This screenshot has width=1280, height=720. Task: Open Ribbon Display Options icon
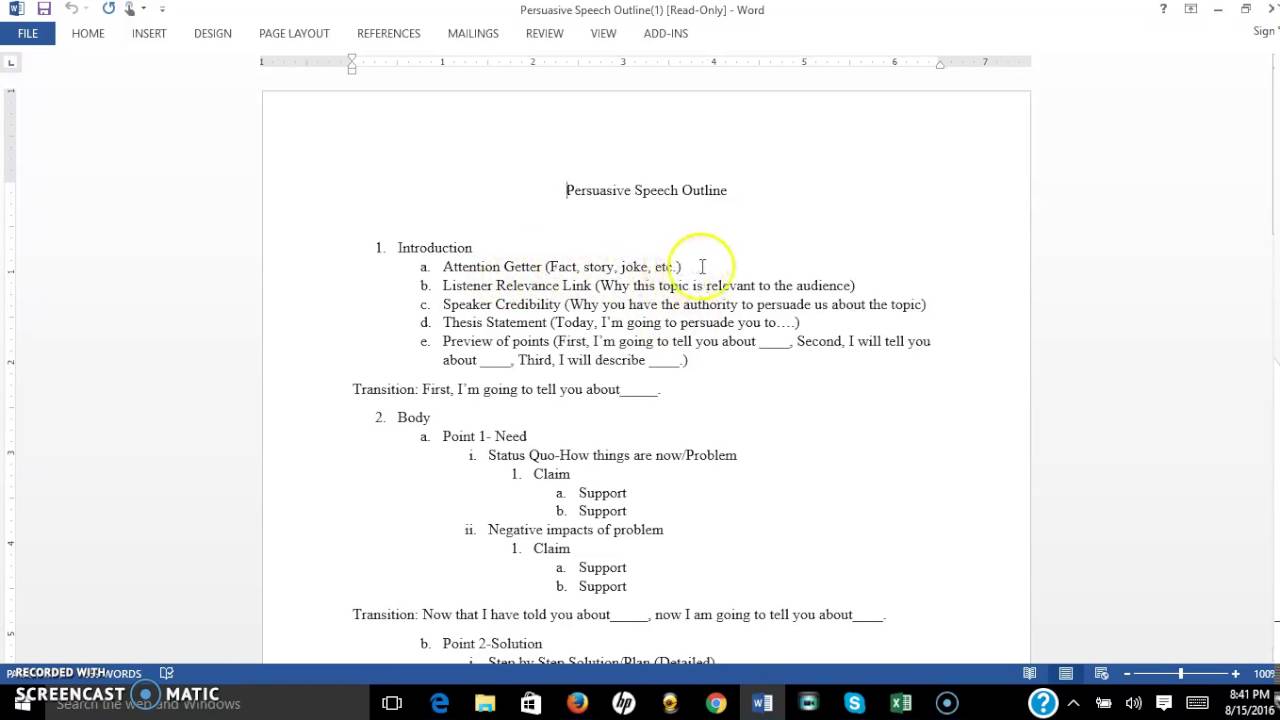[1191, 9]
